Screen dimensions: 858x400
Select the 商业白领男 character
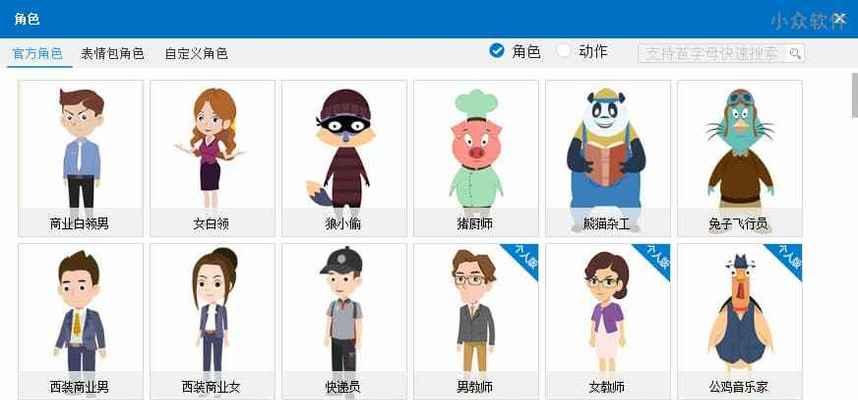click(x=80, y=159)
